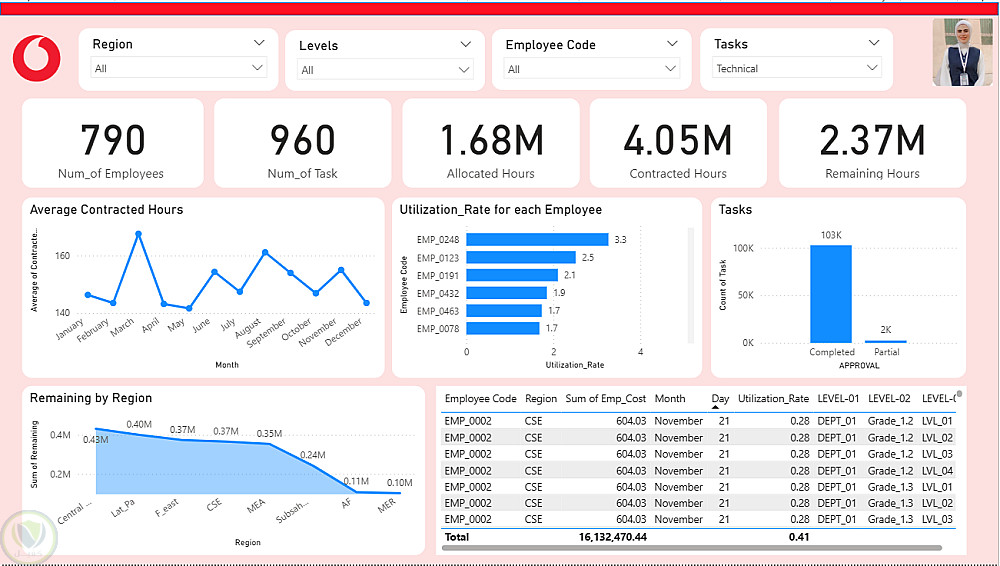This screenshot has width=1000, height=566.
Task: Open the Tasks 'Technical' dropdown
Action: (797, 68)
